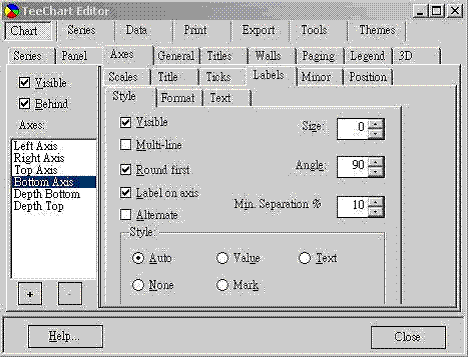468x360 pixels.
Task: Open the Legend sub-tab
Action: pyautogui.click(x=367, y=56)
